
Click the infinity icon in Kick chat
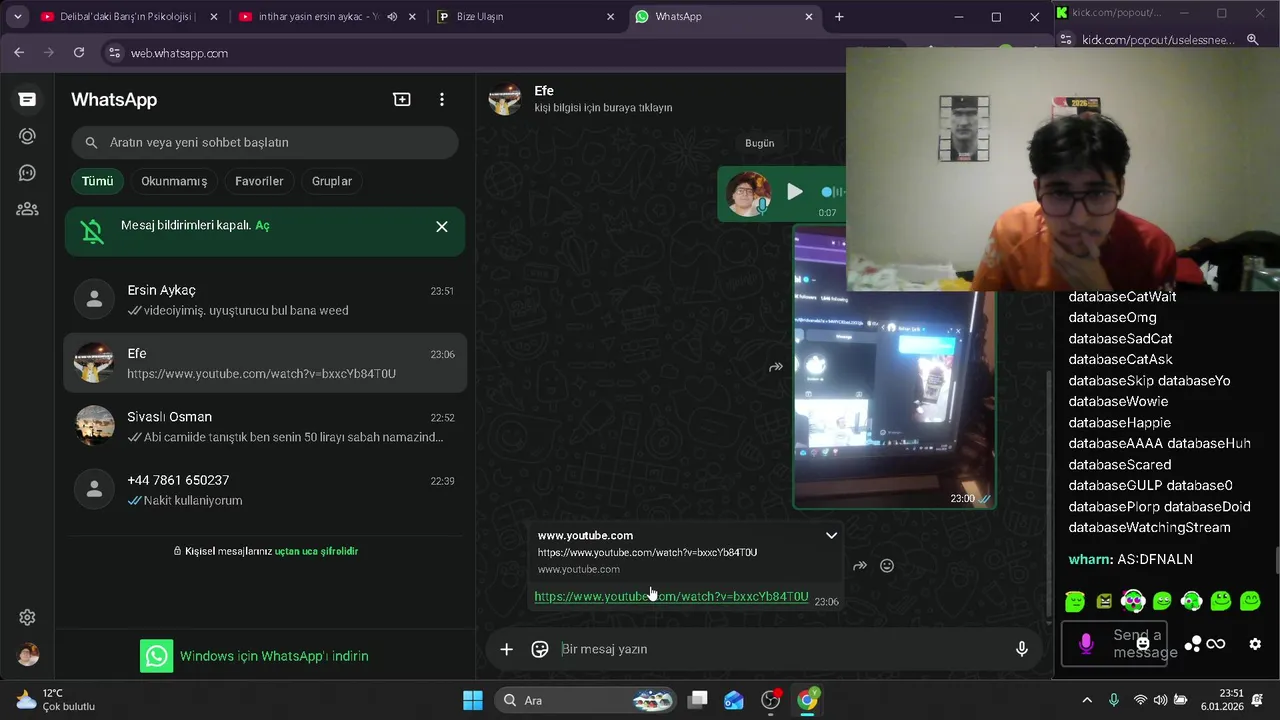[x=1216, y=644]
